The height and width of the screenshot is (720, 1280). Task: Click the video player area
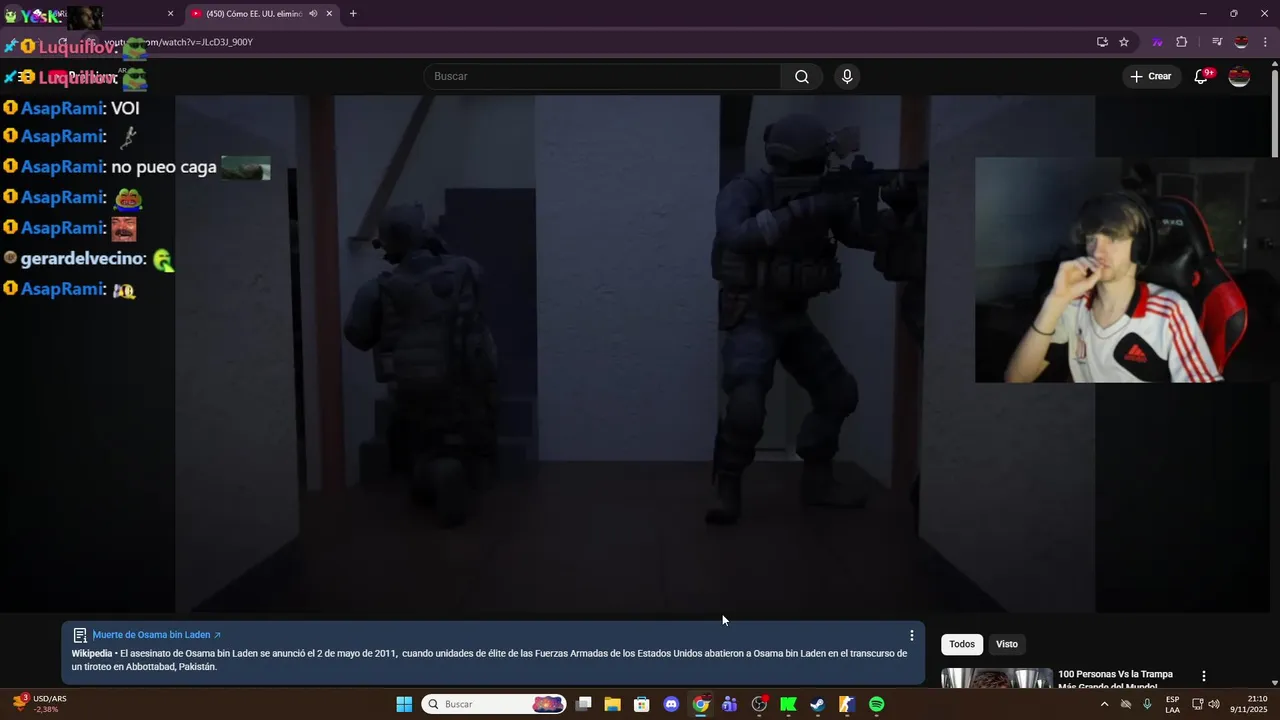[635, 353]
